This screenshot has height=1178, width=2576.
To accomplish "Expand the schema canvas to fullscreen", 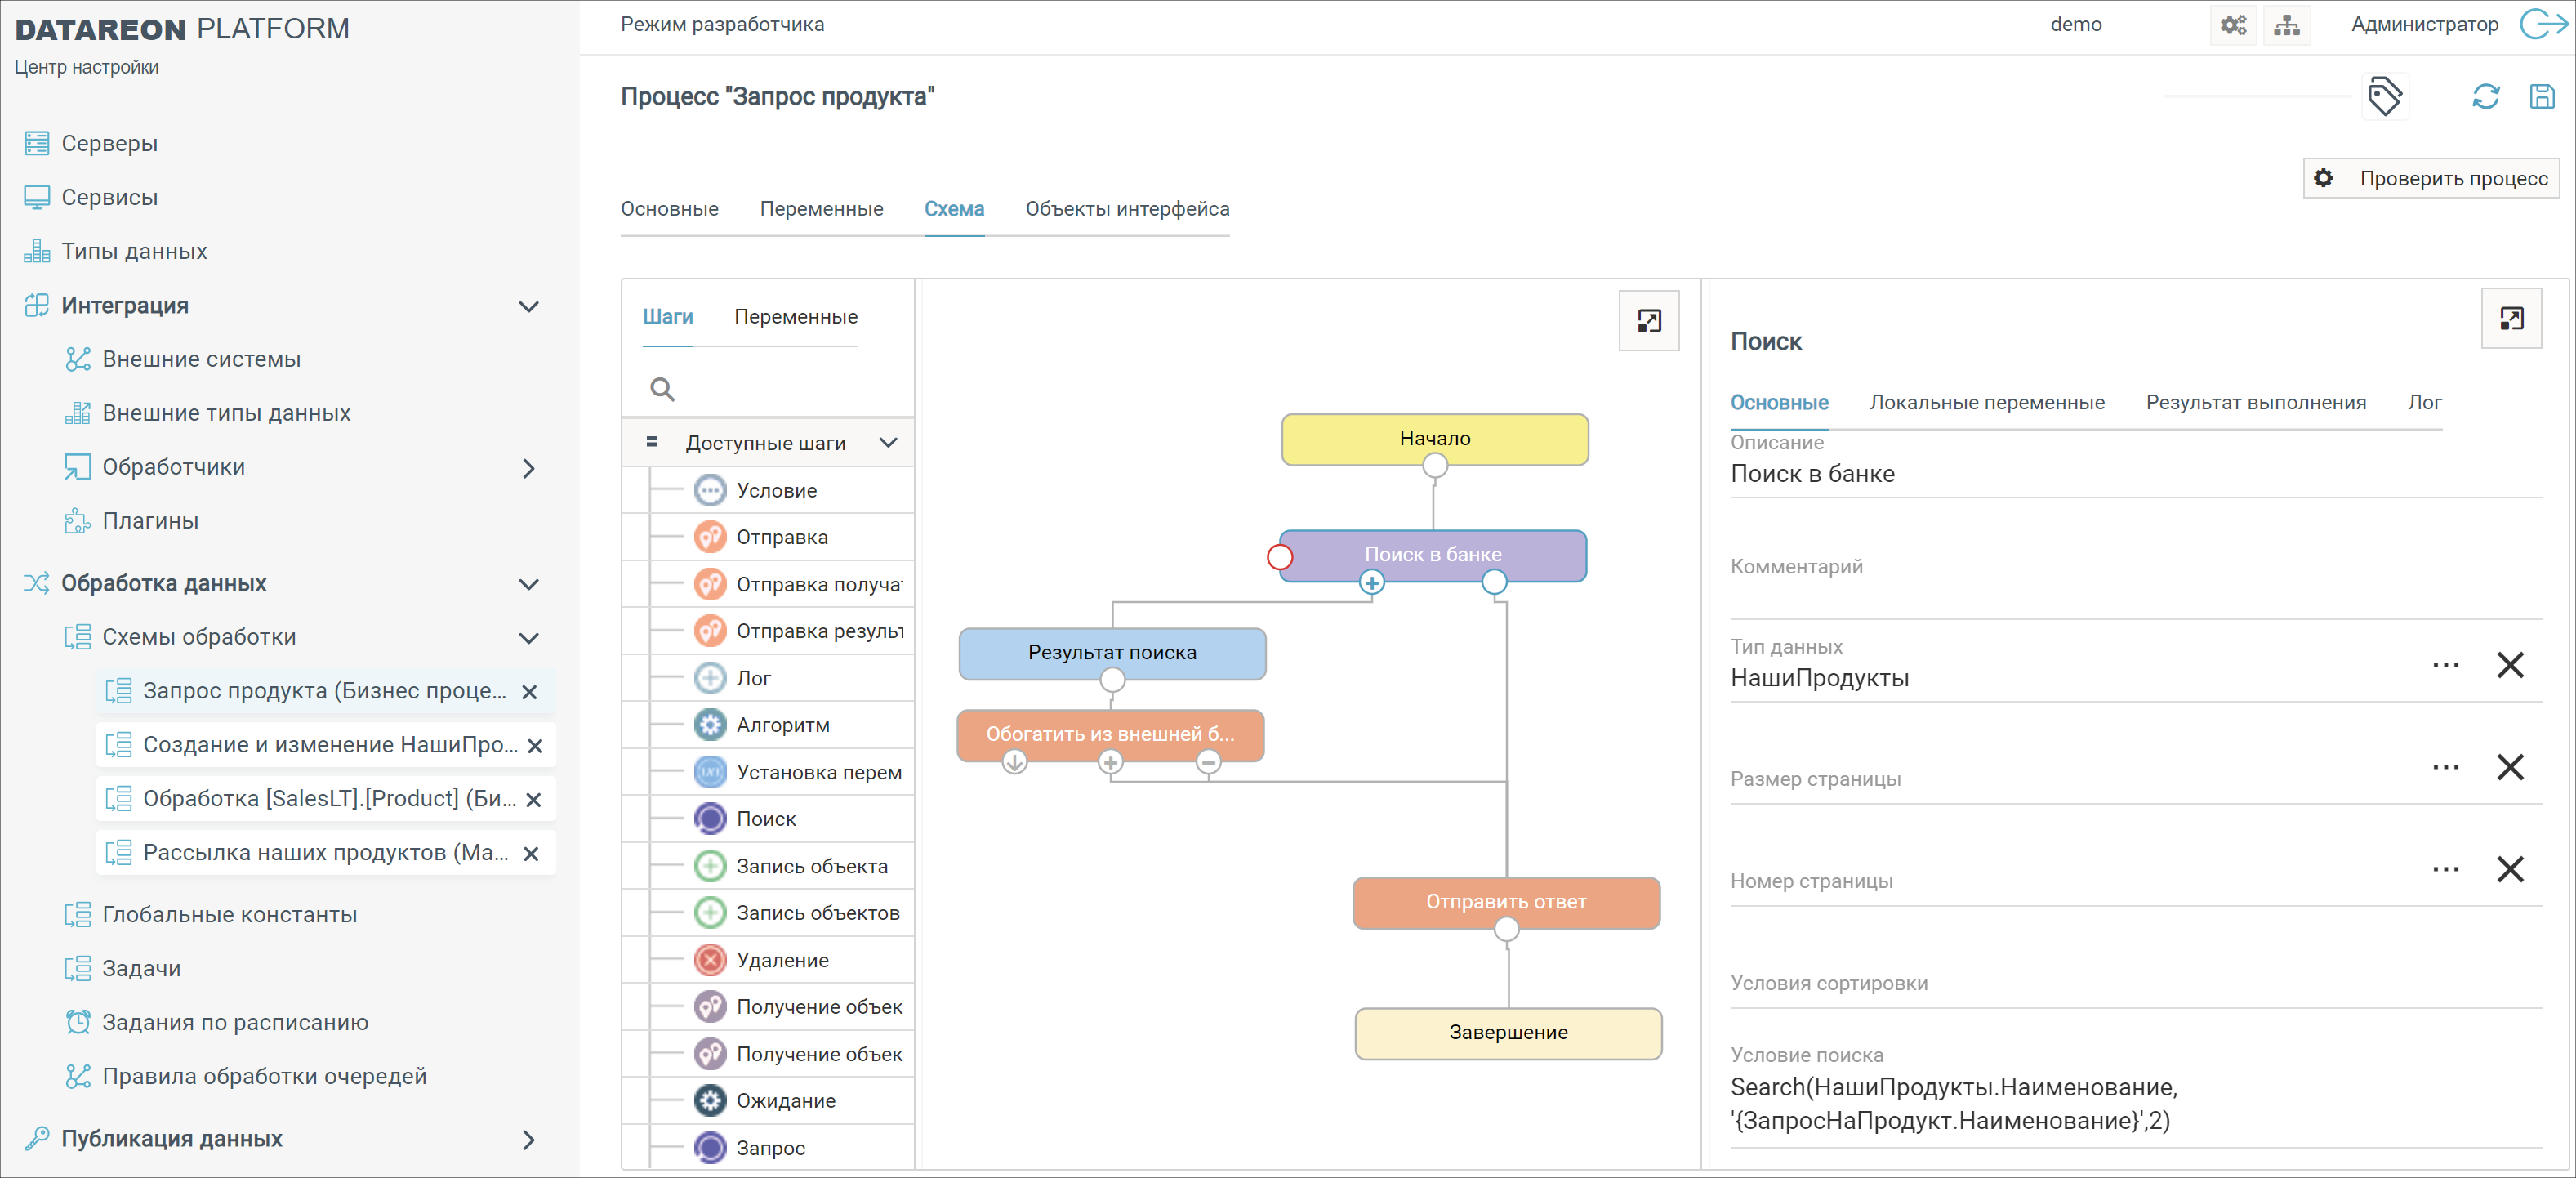I will 1648,321.
